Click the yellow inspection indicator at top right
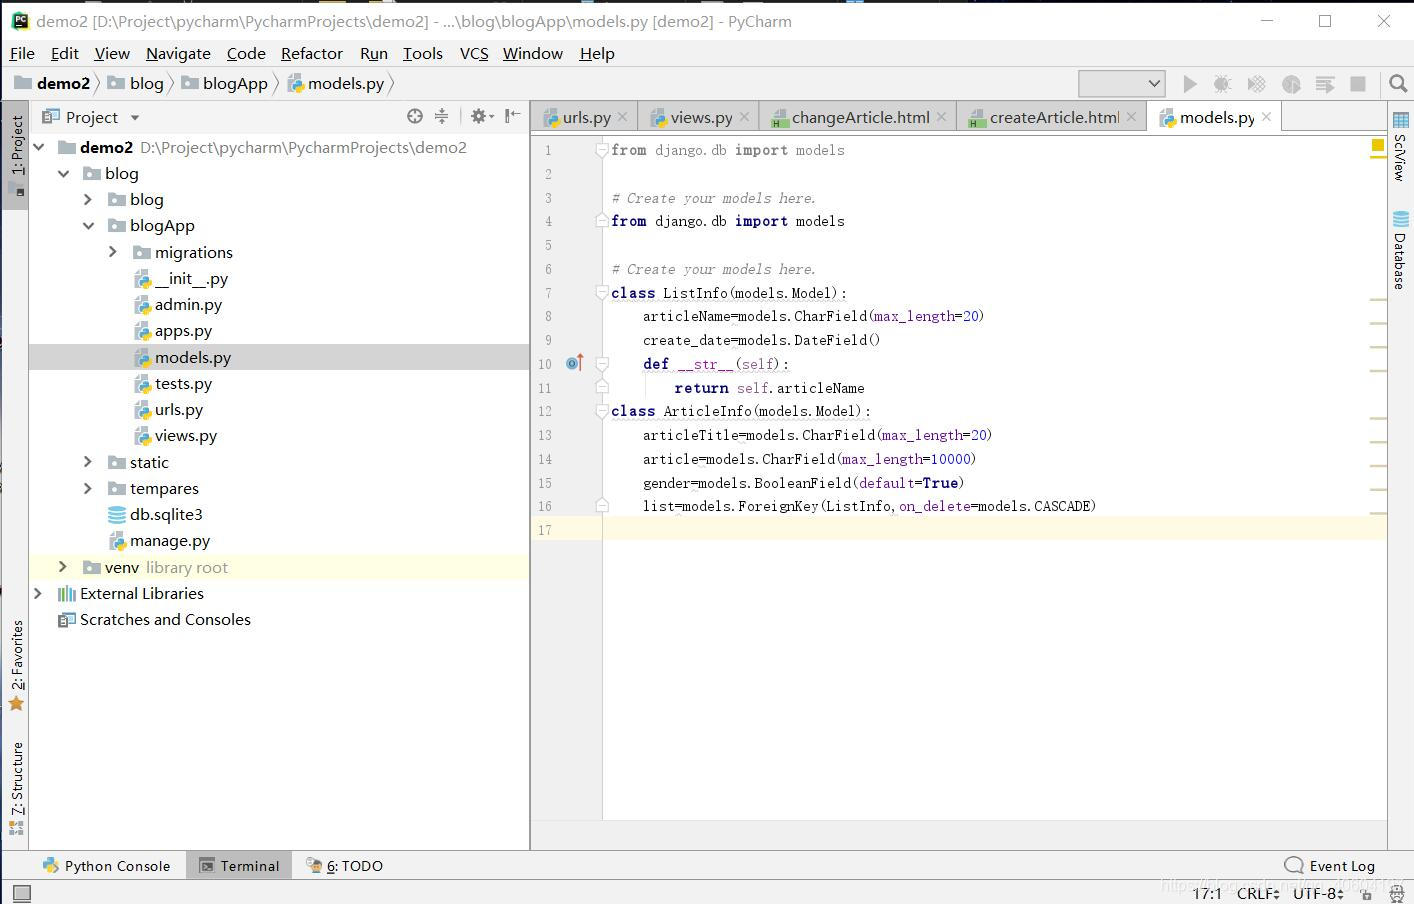1414x904 pixels. coord(1377,146)
